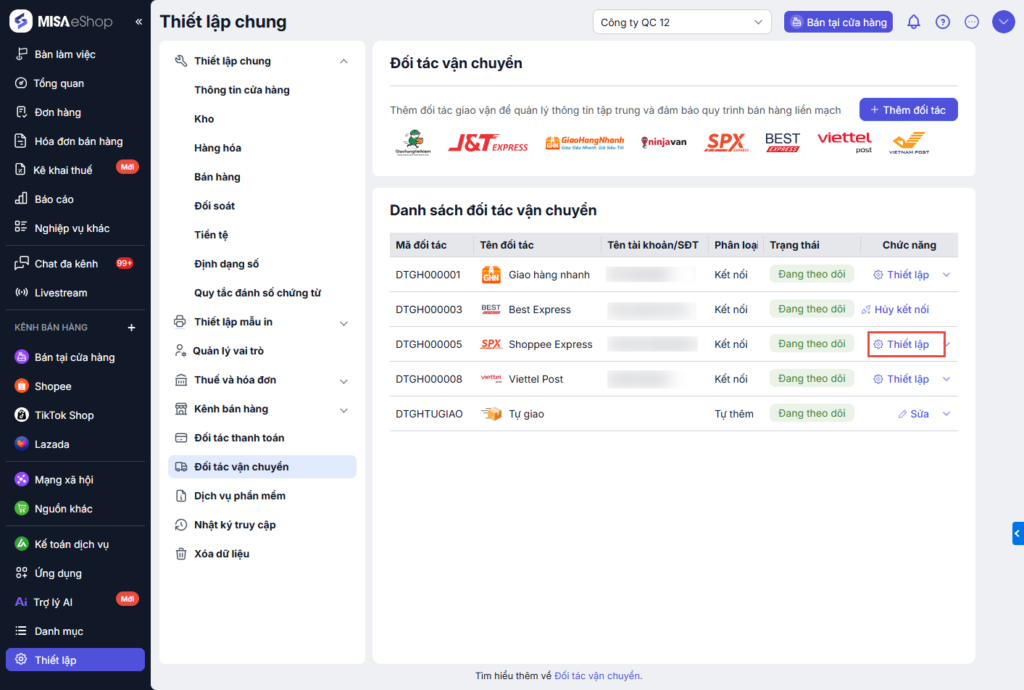The width and height of the screenshot is (1024, 690).
Task: Click the Ninja Van partner logo
Action: 664,143
